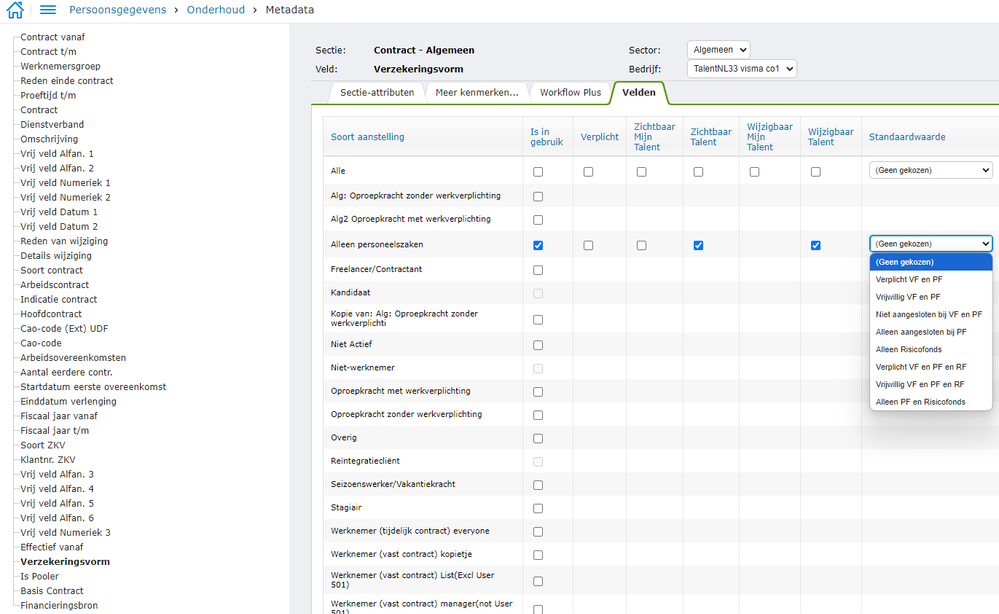999x614 pixels.
Task: Check 'Verplicht' for Alle row
Action: pyautogui.click(x=588, y=172)
